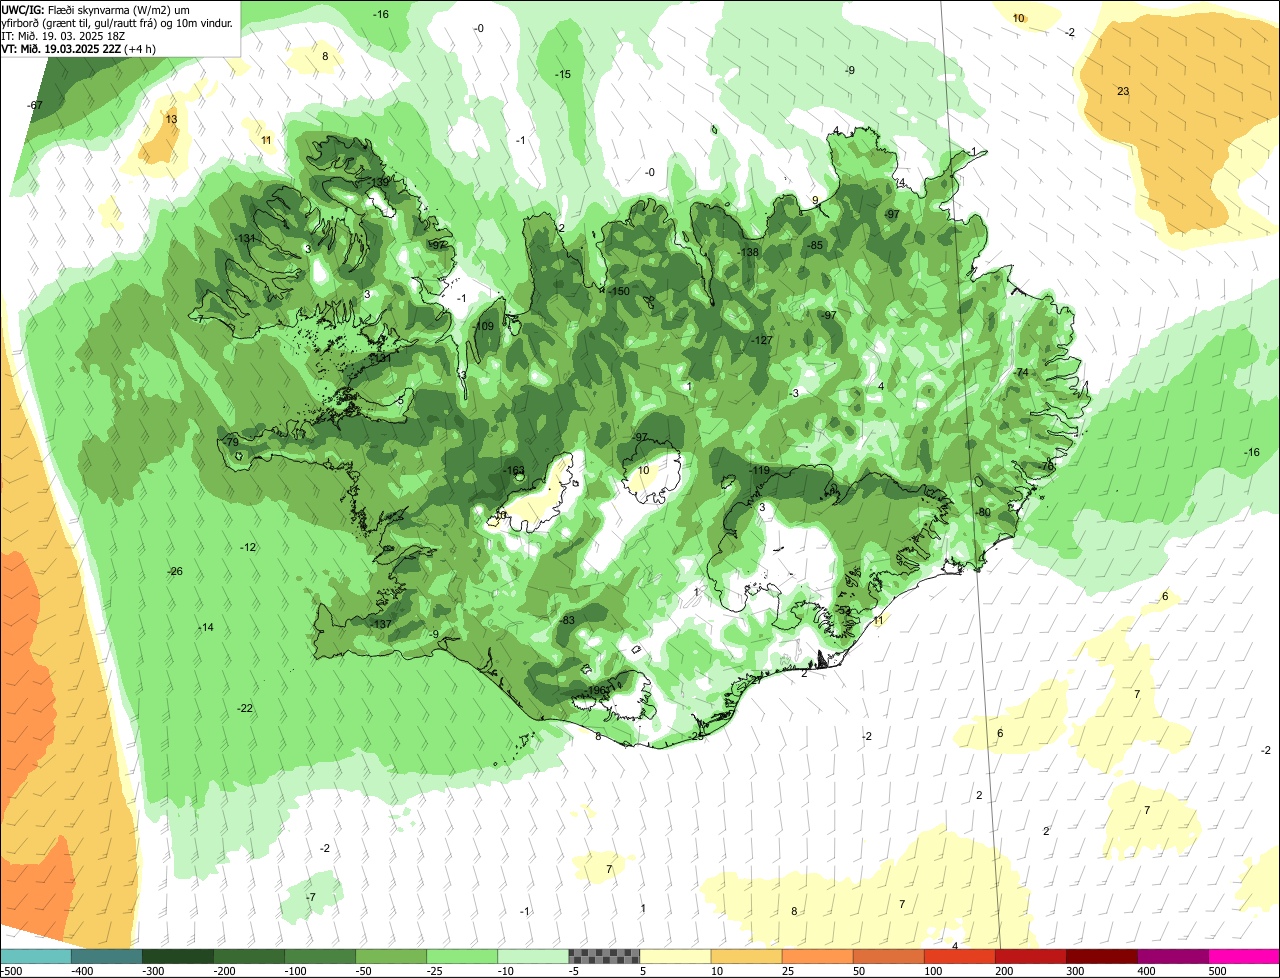Click the map value -137
The height and width of the screenshot is (978, 1280).
click(x=381, y=624)
